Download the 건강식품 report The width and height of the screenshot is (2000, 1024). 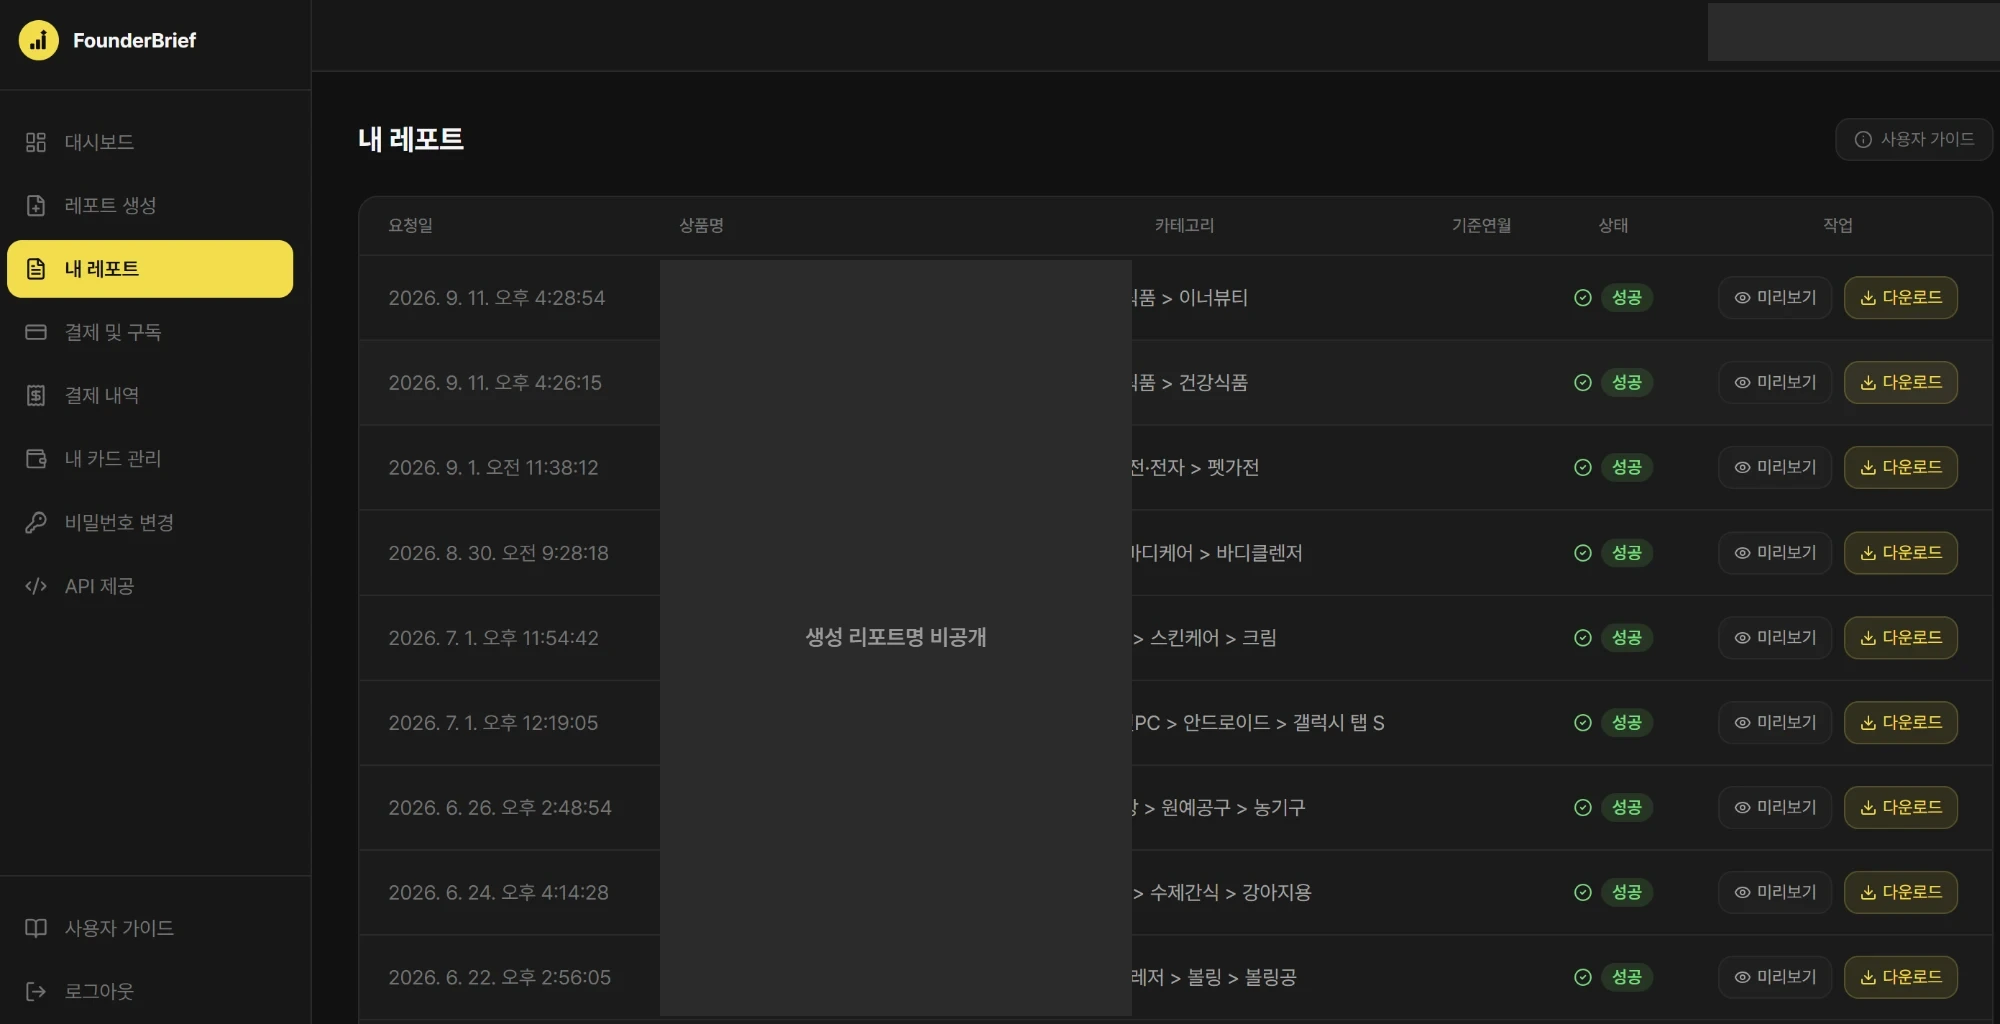coord(1901,383)
